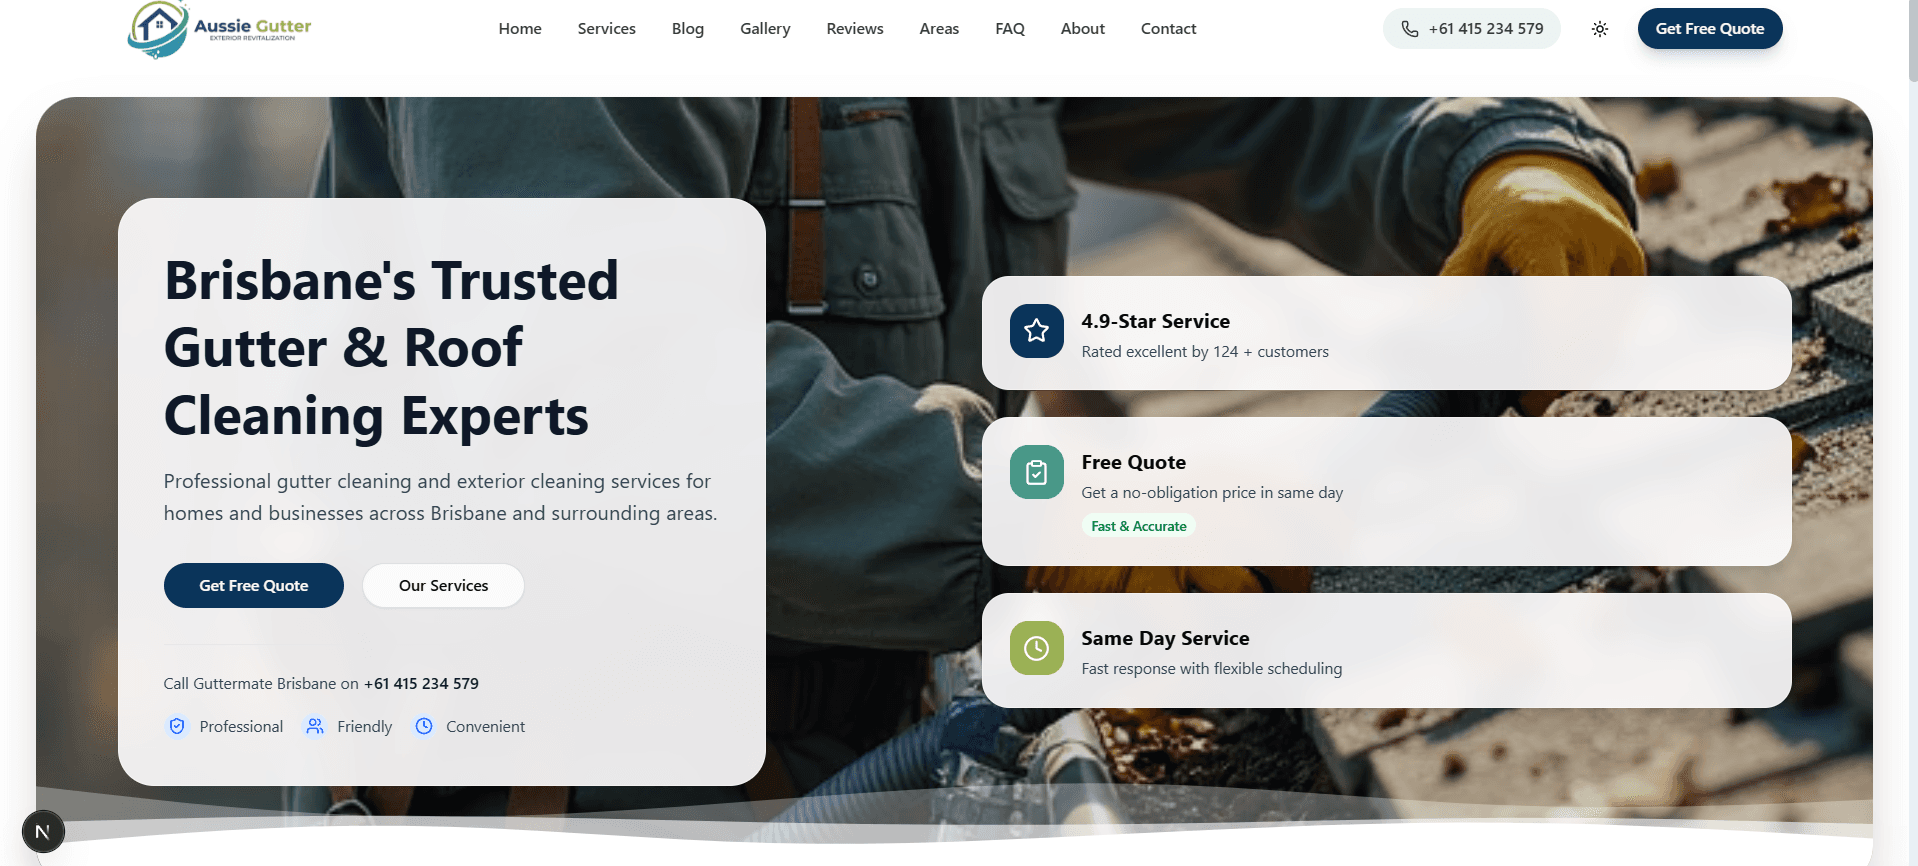Click the people icon beside Friendly

pyautogui.click(x=315, y=726)
